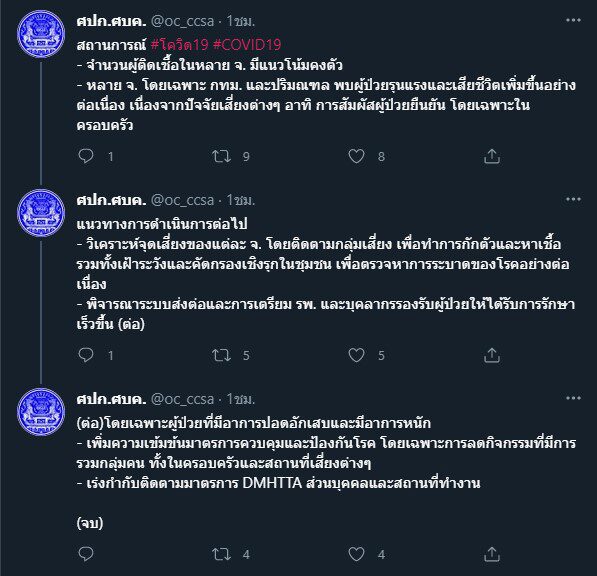Share the first tweet via share icon
The height and width of the screenshot is (576, 597).
[492, 156]
